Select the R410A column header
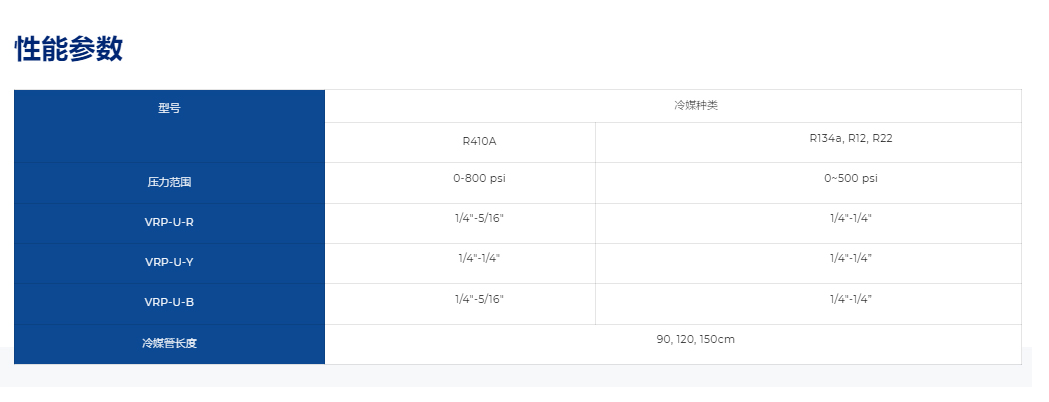 click(x=479, y=142)
